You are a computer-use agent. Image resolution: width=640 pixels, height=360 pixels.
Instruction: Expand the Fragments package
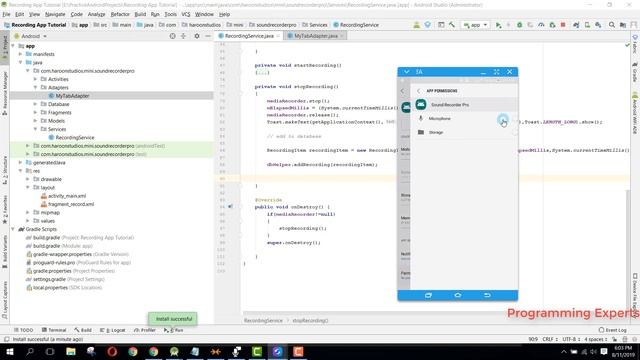click(x=36, y=112)
